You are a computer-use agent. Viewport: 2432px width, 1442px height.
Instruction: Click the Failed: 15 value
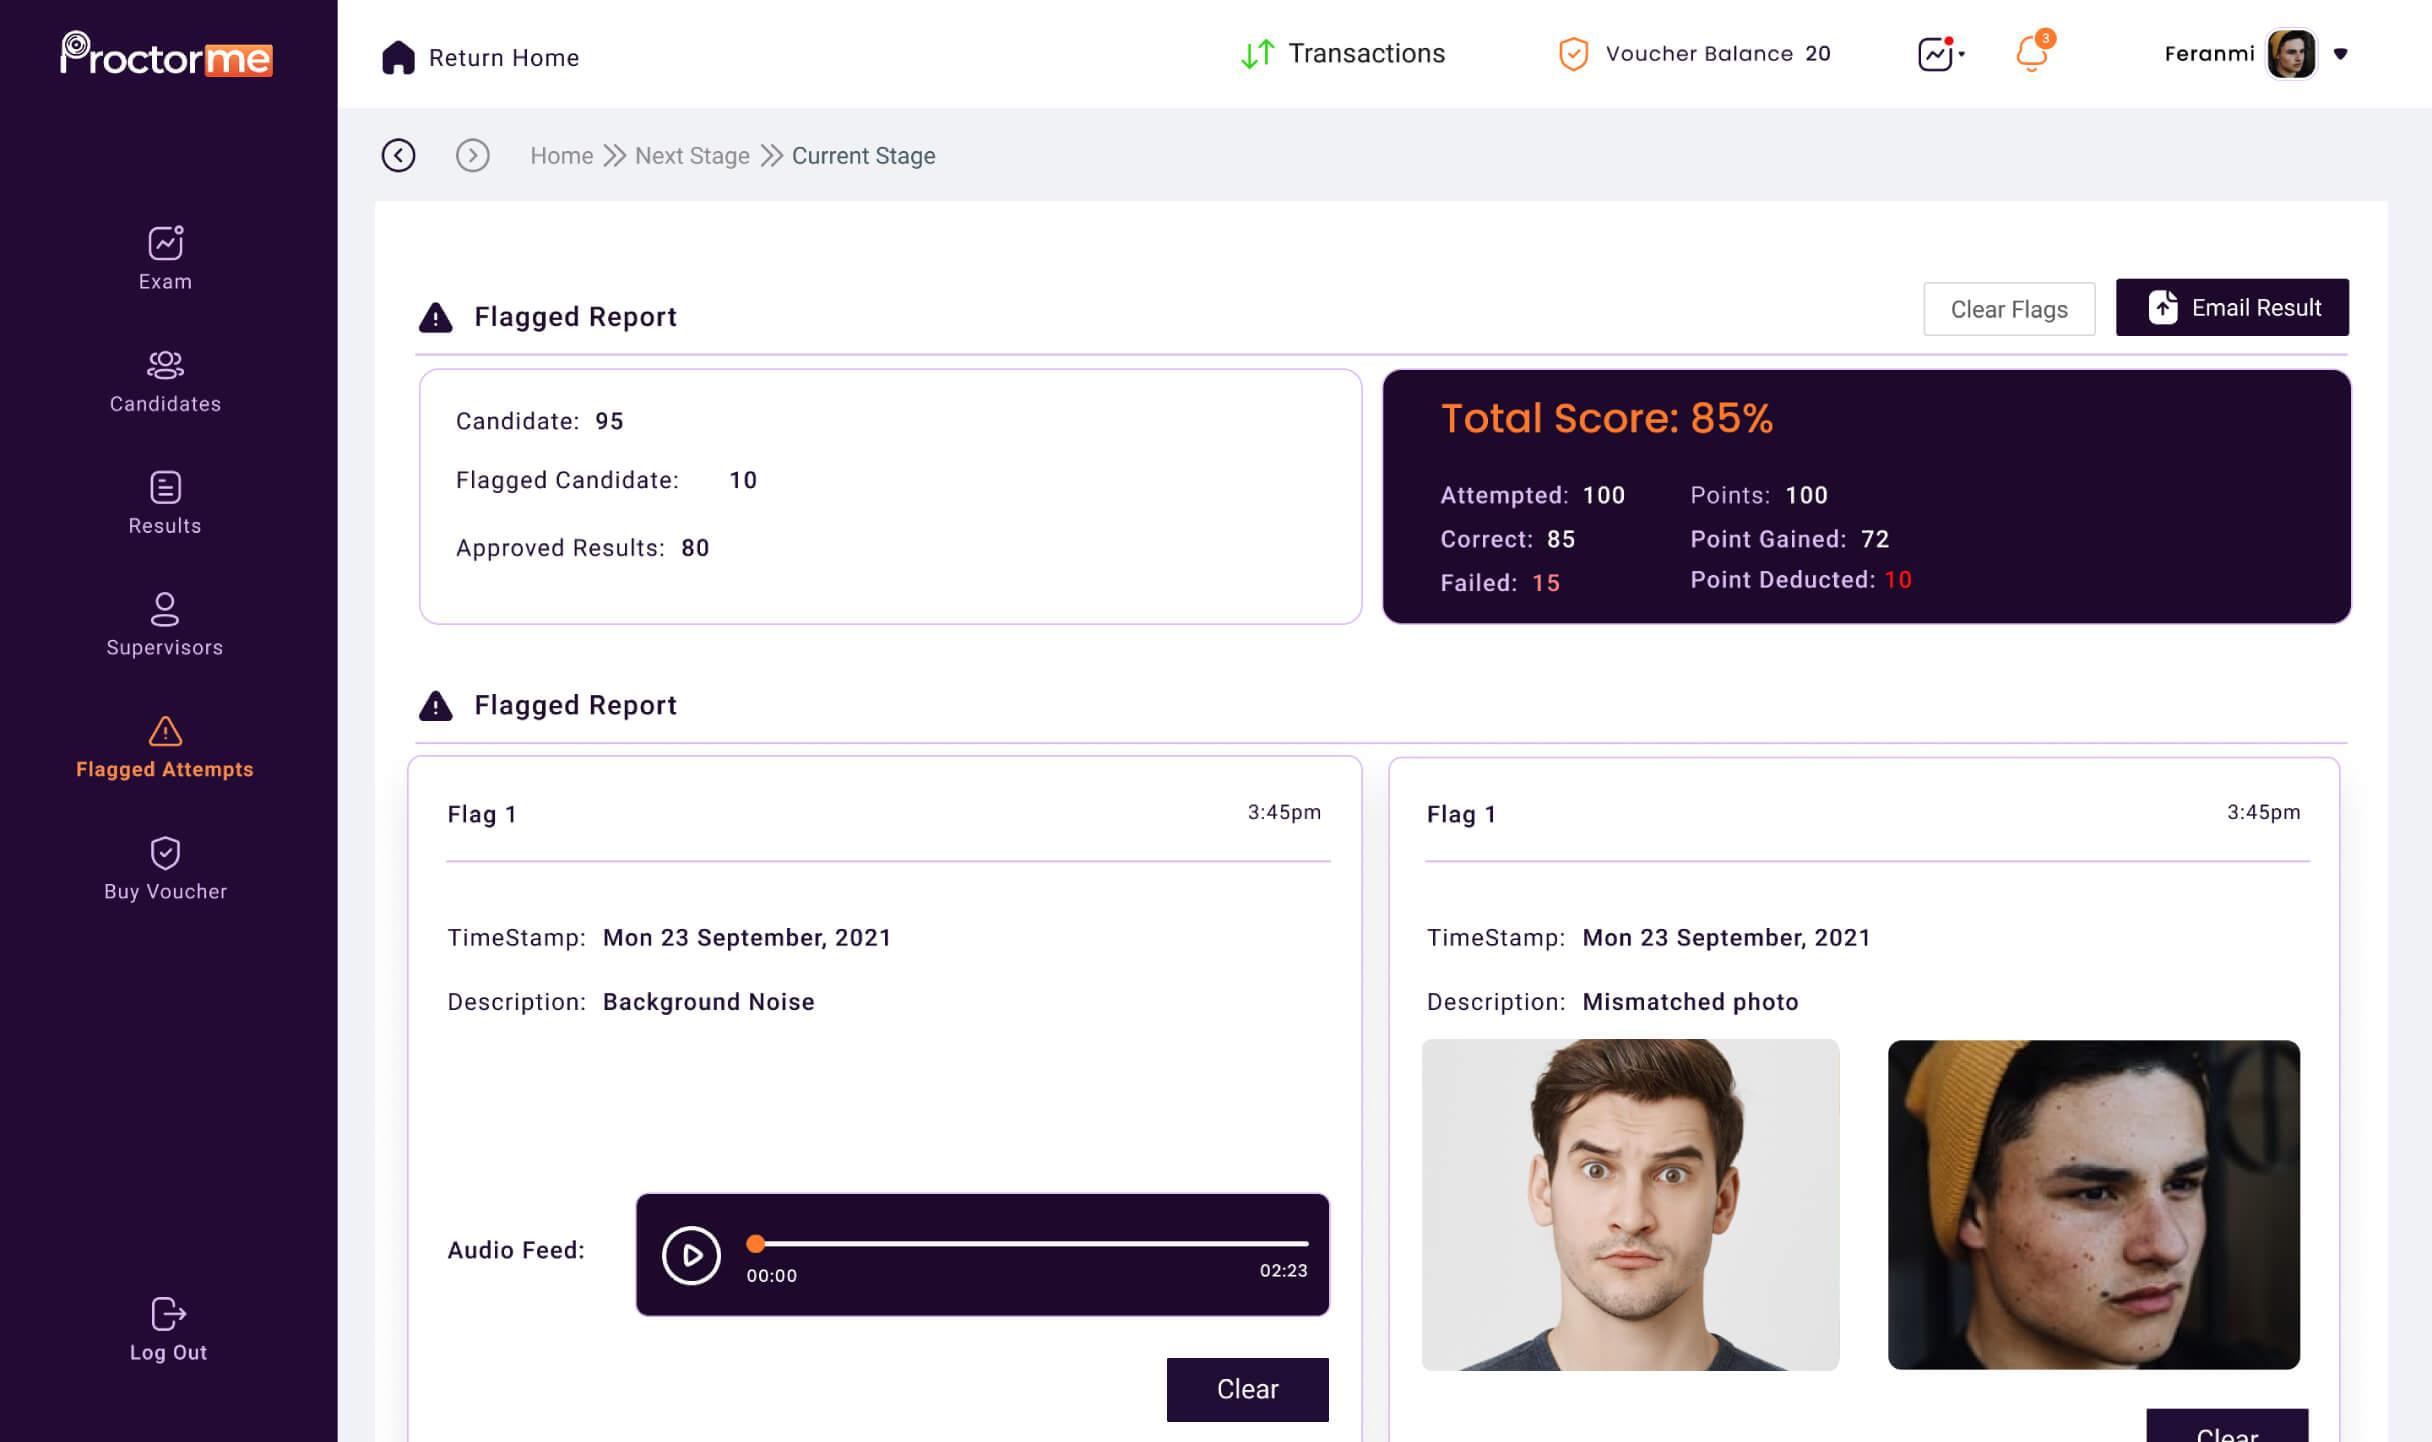pyautogui.click(x=1546, y=583)
